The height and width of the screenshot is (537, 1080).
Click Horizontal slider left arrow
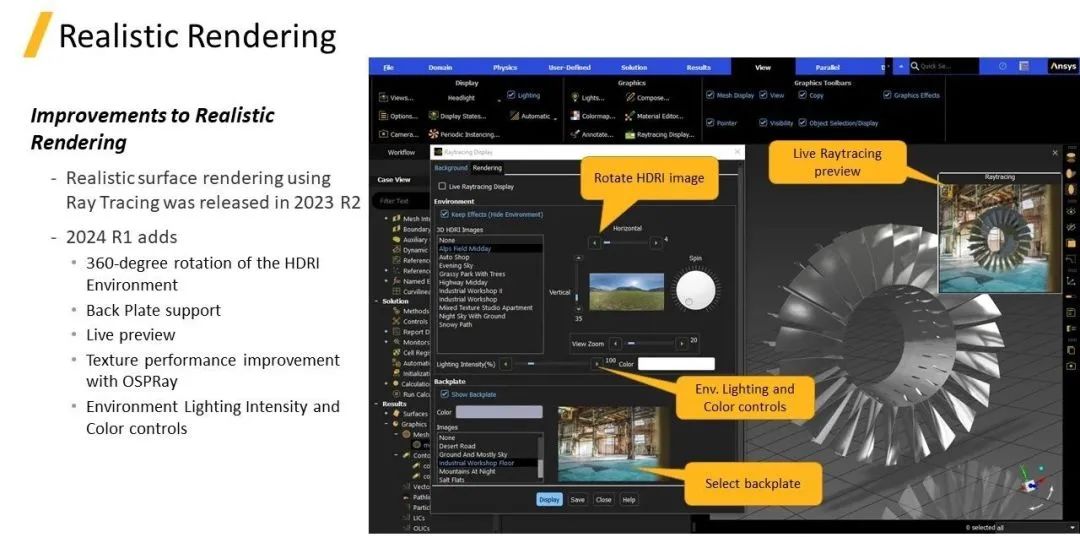pos(594,242)
